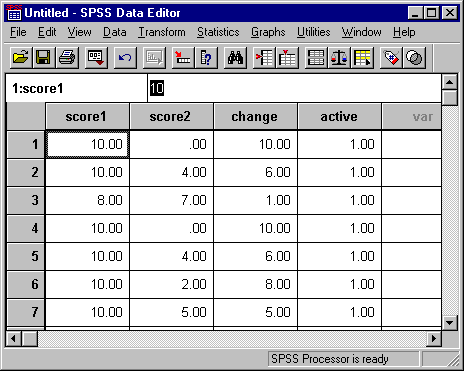Viewport: 464px width, 371px height.
Task: Select the score2 column header
Action: tap(171, 116)
